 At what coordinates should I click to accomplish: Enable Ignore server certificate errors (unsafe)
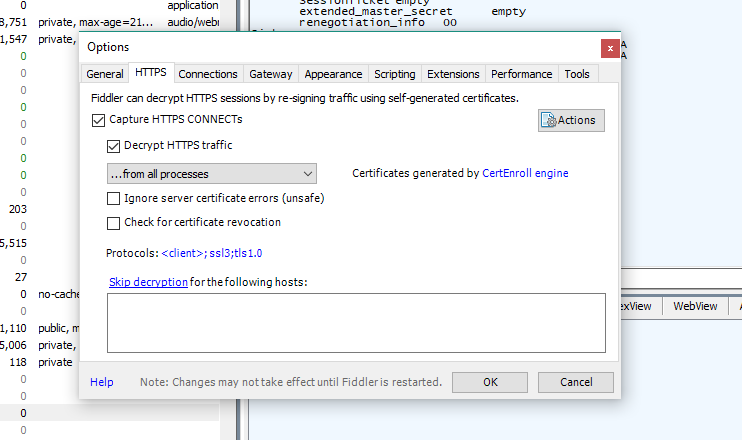114,198
